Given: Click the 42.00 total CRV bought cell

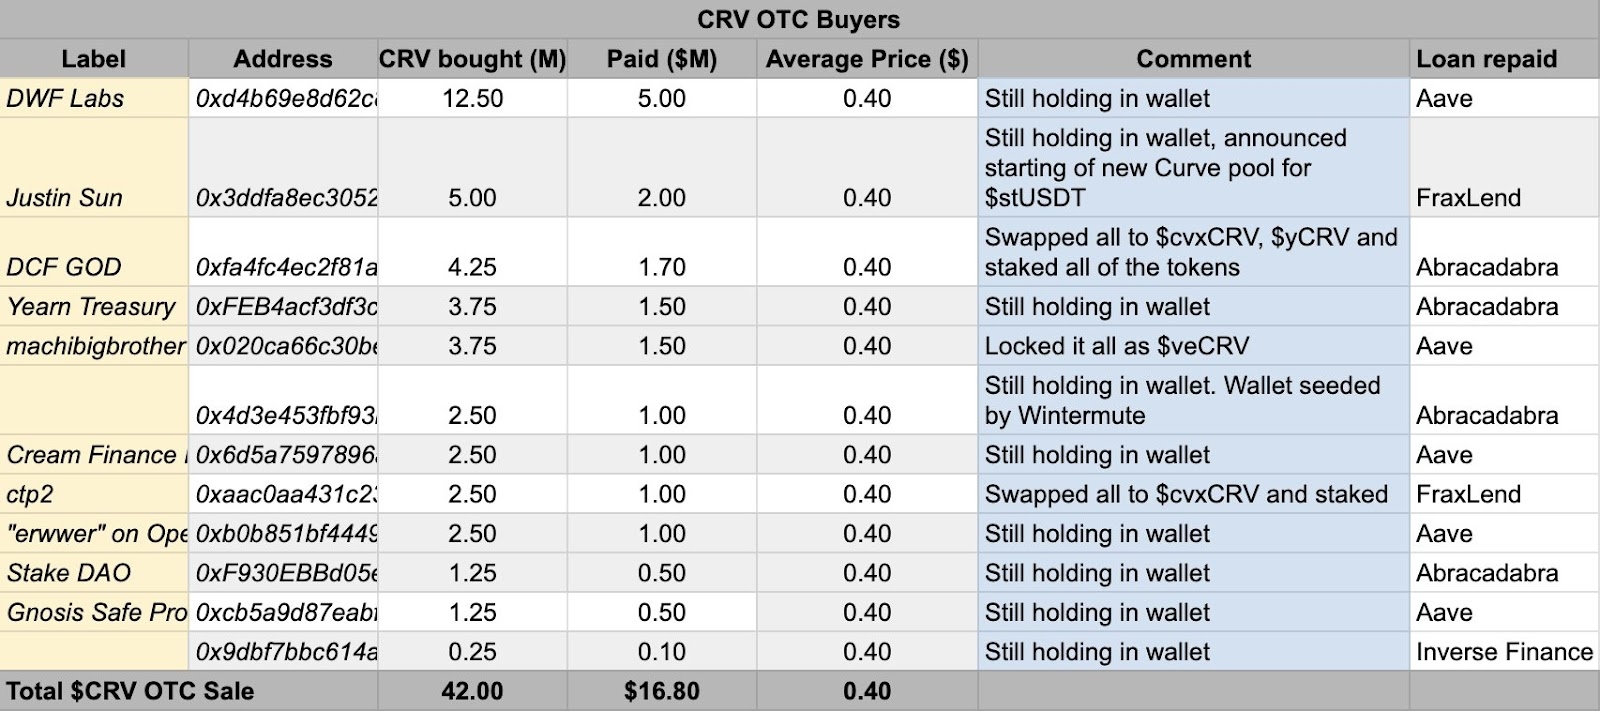Looking at the screenshot, I should [473, 691].
